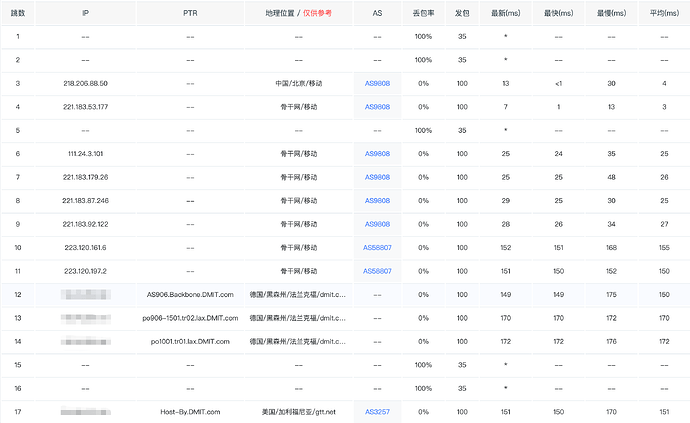
Task: Click the IP column header
Action: 85,13
